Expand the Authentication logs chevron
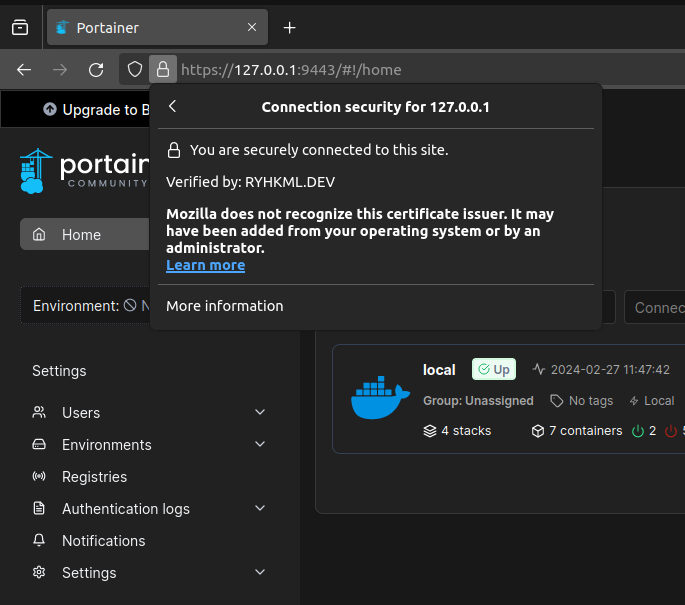 [x=260, y=508]
